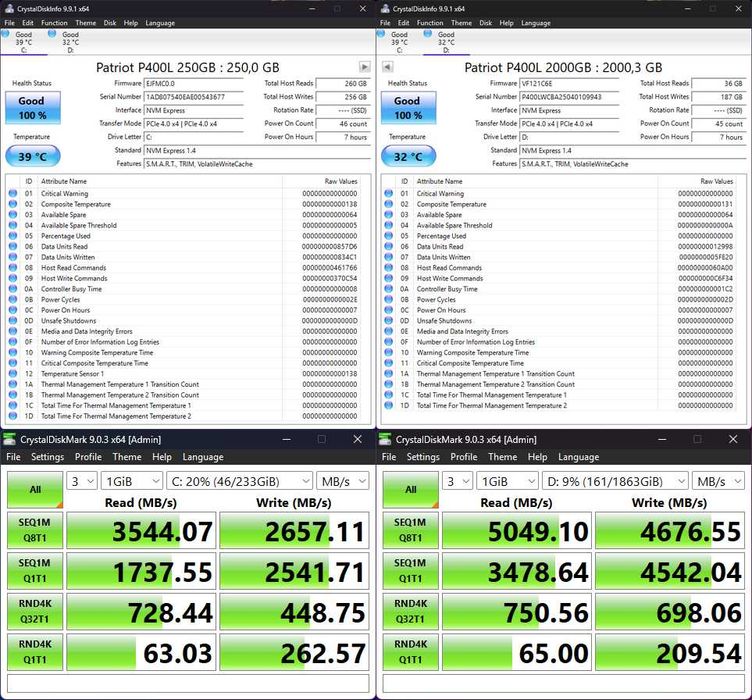Select the C: disk status icon in 250GB window
The height and width of the screenshot is (700, 752).
5,34
